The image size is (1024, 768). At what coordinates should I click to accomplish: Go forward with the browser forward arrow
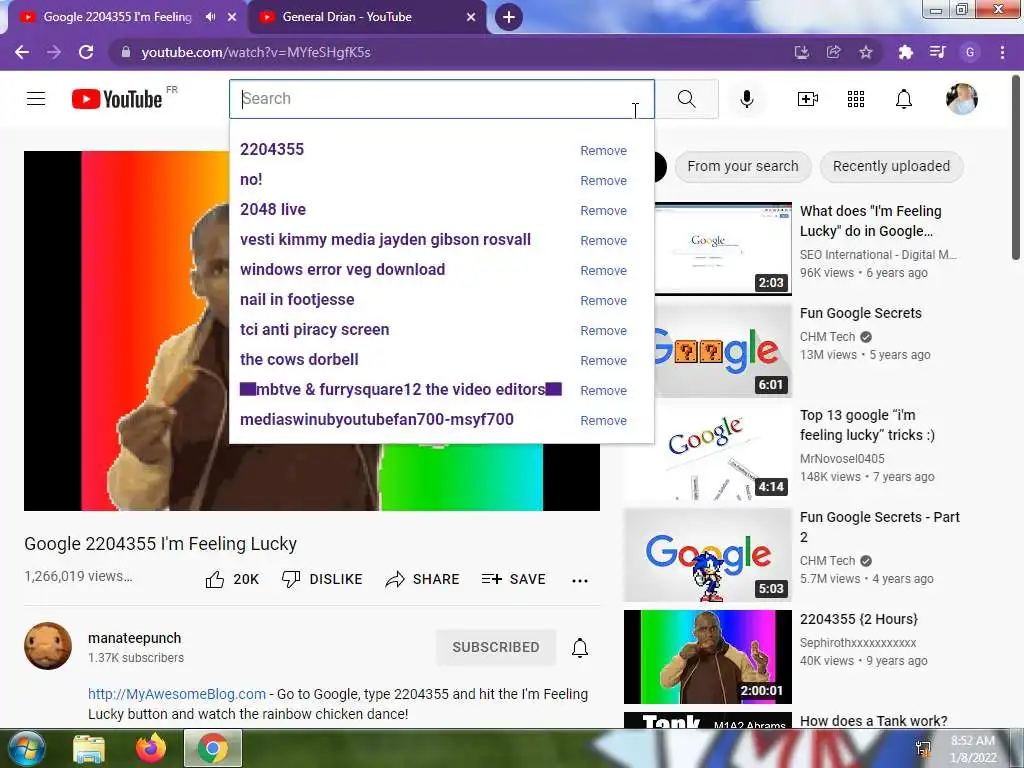click(54, 52)
